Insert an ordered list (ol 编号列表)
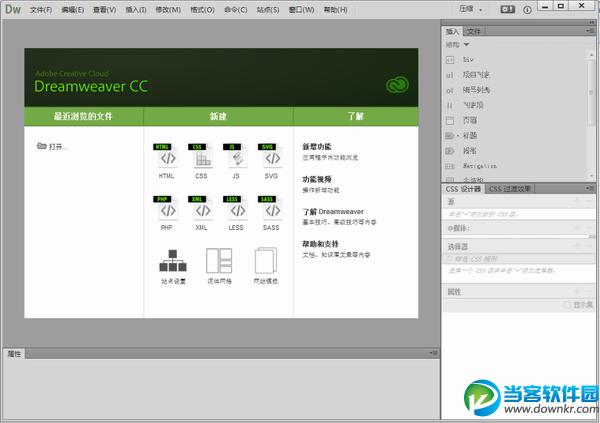The height and width of the screenshot is (423, 600). [x=467, y=90]
